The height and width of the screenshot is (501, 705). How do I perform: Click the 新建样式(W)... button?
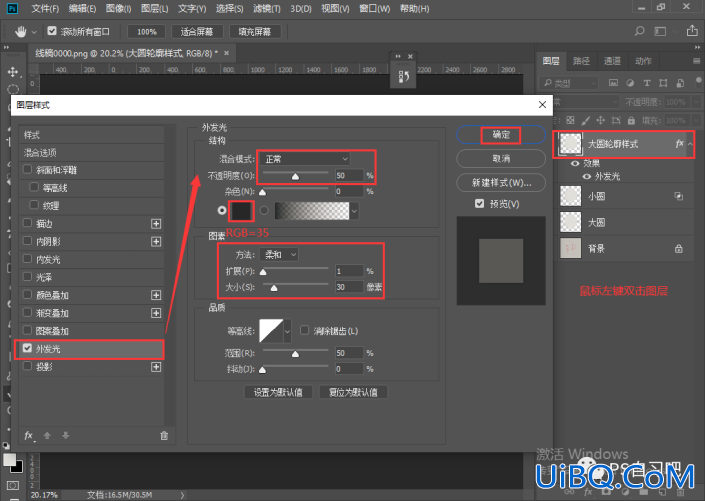tap(501, 183)
